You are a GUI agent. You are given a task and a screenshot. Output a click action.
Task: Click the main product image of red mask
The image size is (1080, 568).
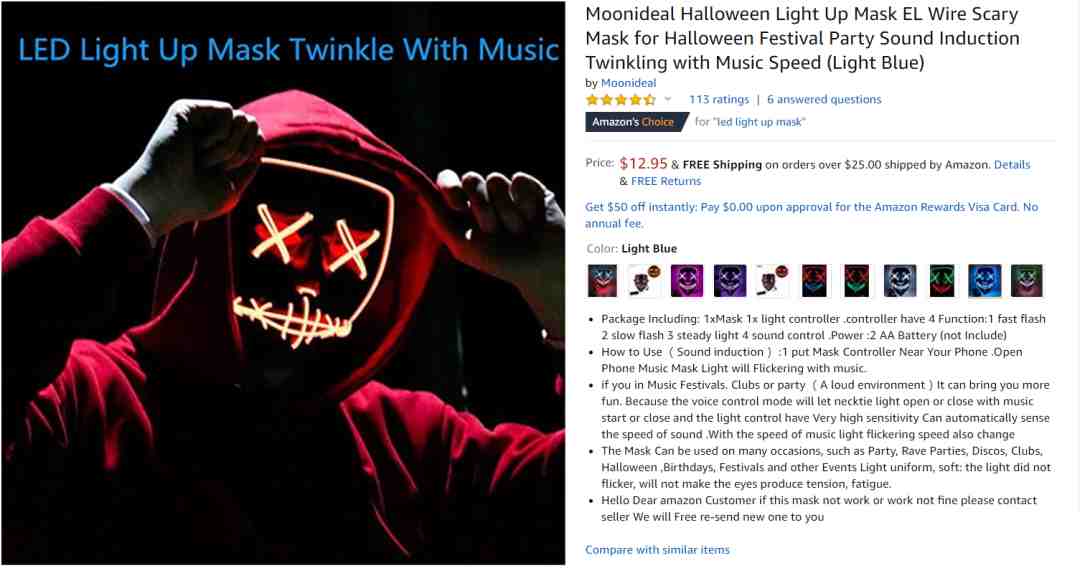pyautogui.click(x=283, y=283)
